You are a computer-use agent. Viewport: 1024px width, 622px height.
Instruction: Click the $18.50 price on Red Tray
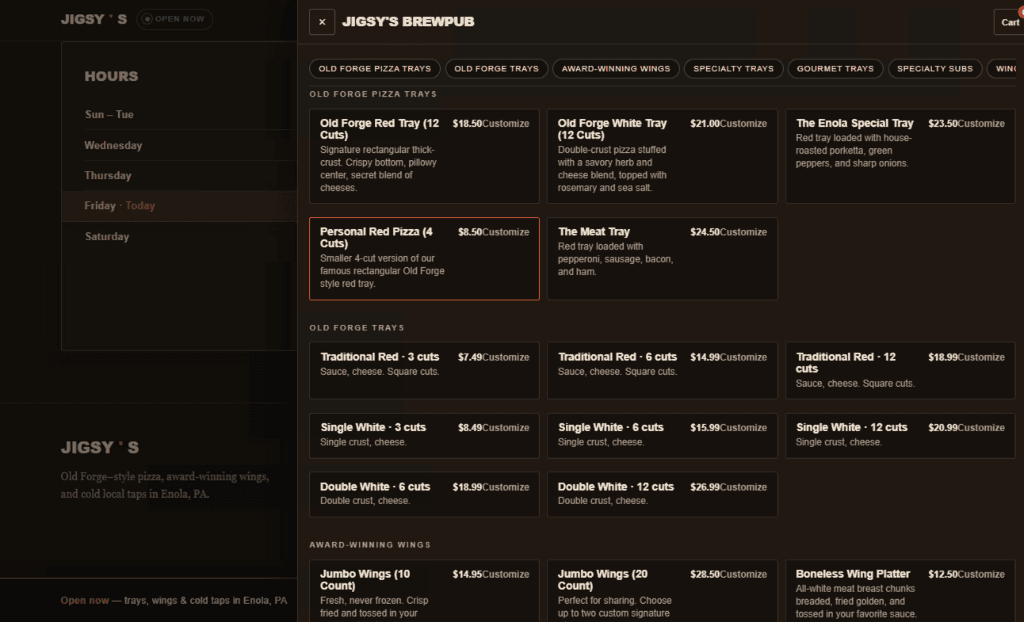click(467, 123)
